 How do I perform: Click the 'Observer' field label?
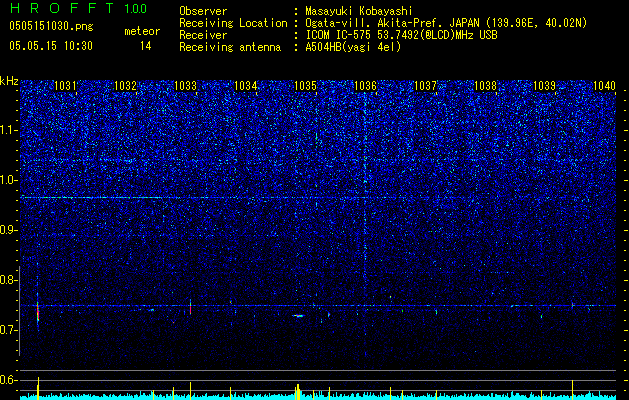(203, 11)
